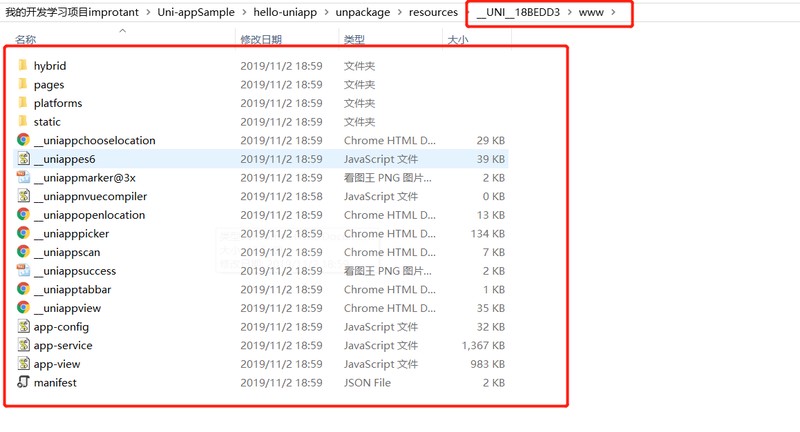
Task: Navigate to resources breadcrumb segment
Action: (x=433, y=12)
